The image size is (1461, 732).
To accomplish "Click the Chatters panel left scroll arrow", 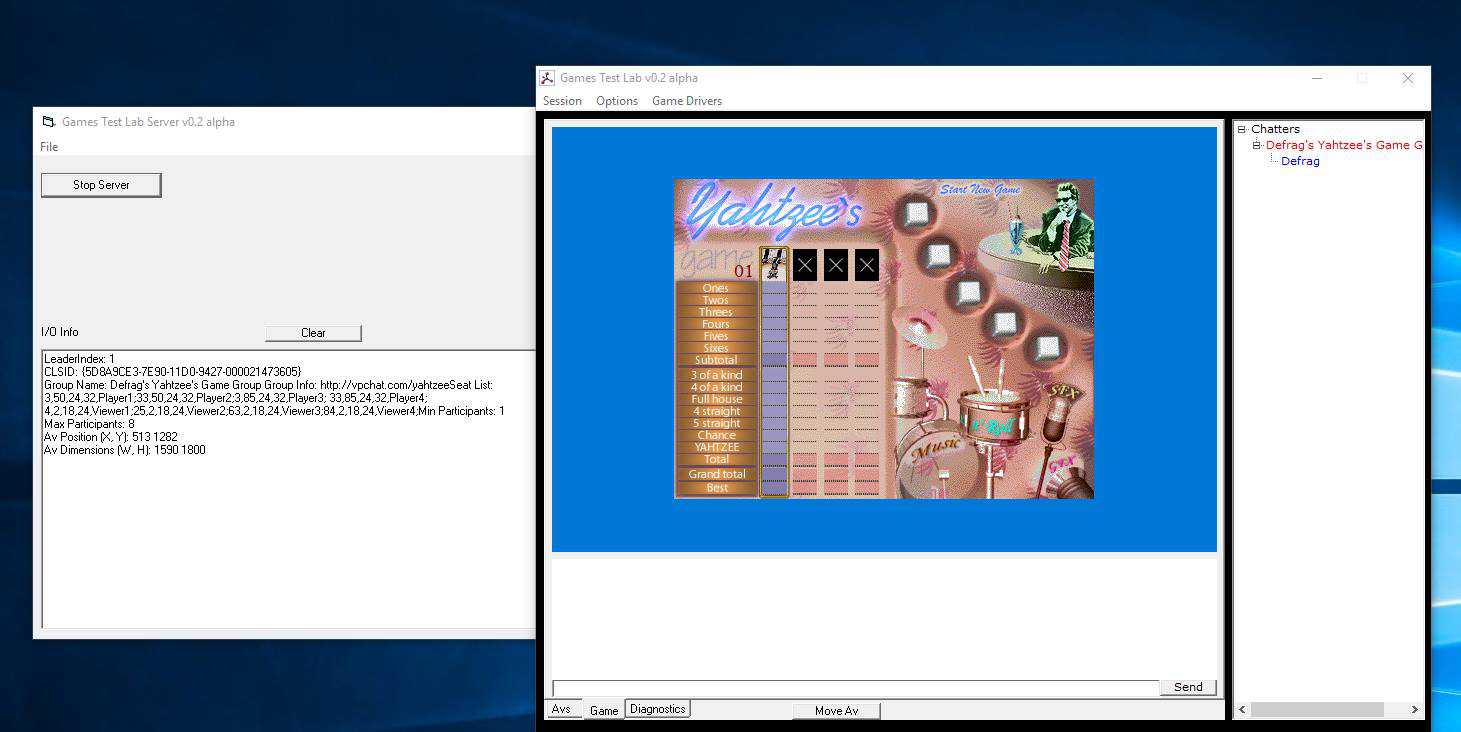I will pos(1243,710).
